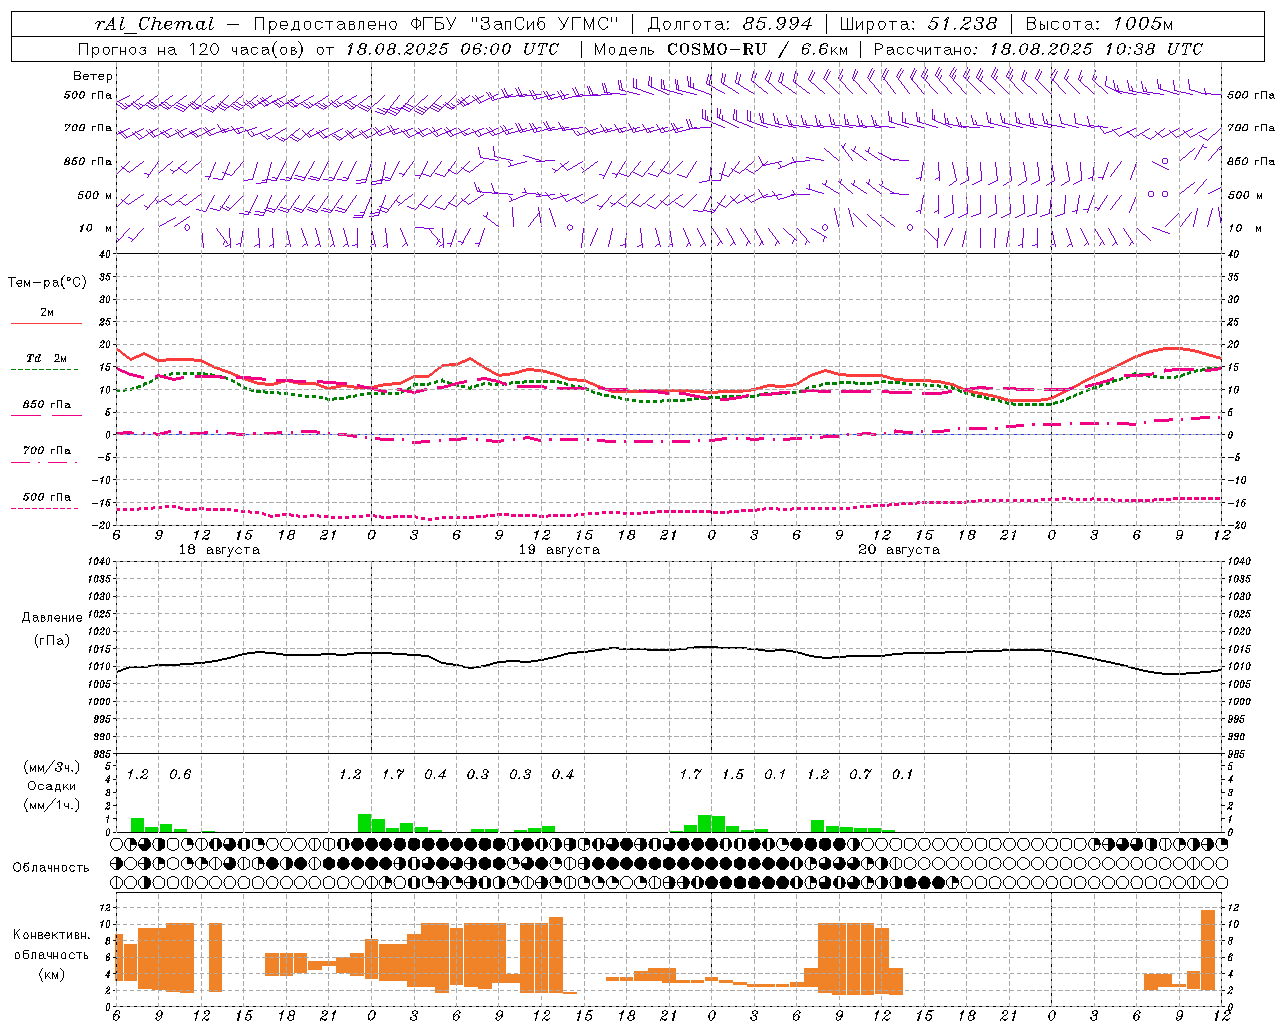
Task: Click the 0.6 precipitation value
Action: (x=180, y=774)
